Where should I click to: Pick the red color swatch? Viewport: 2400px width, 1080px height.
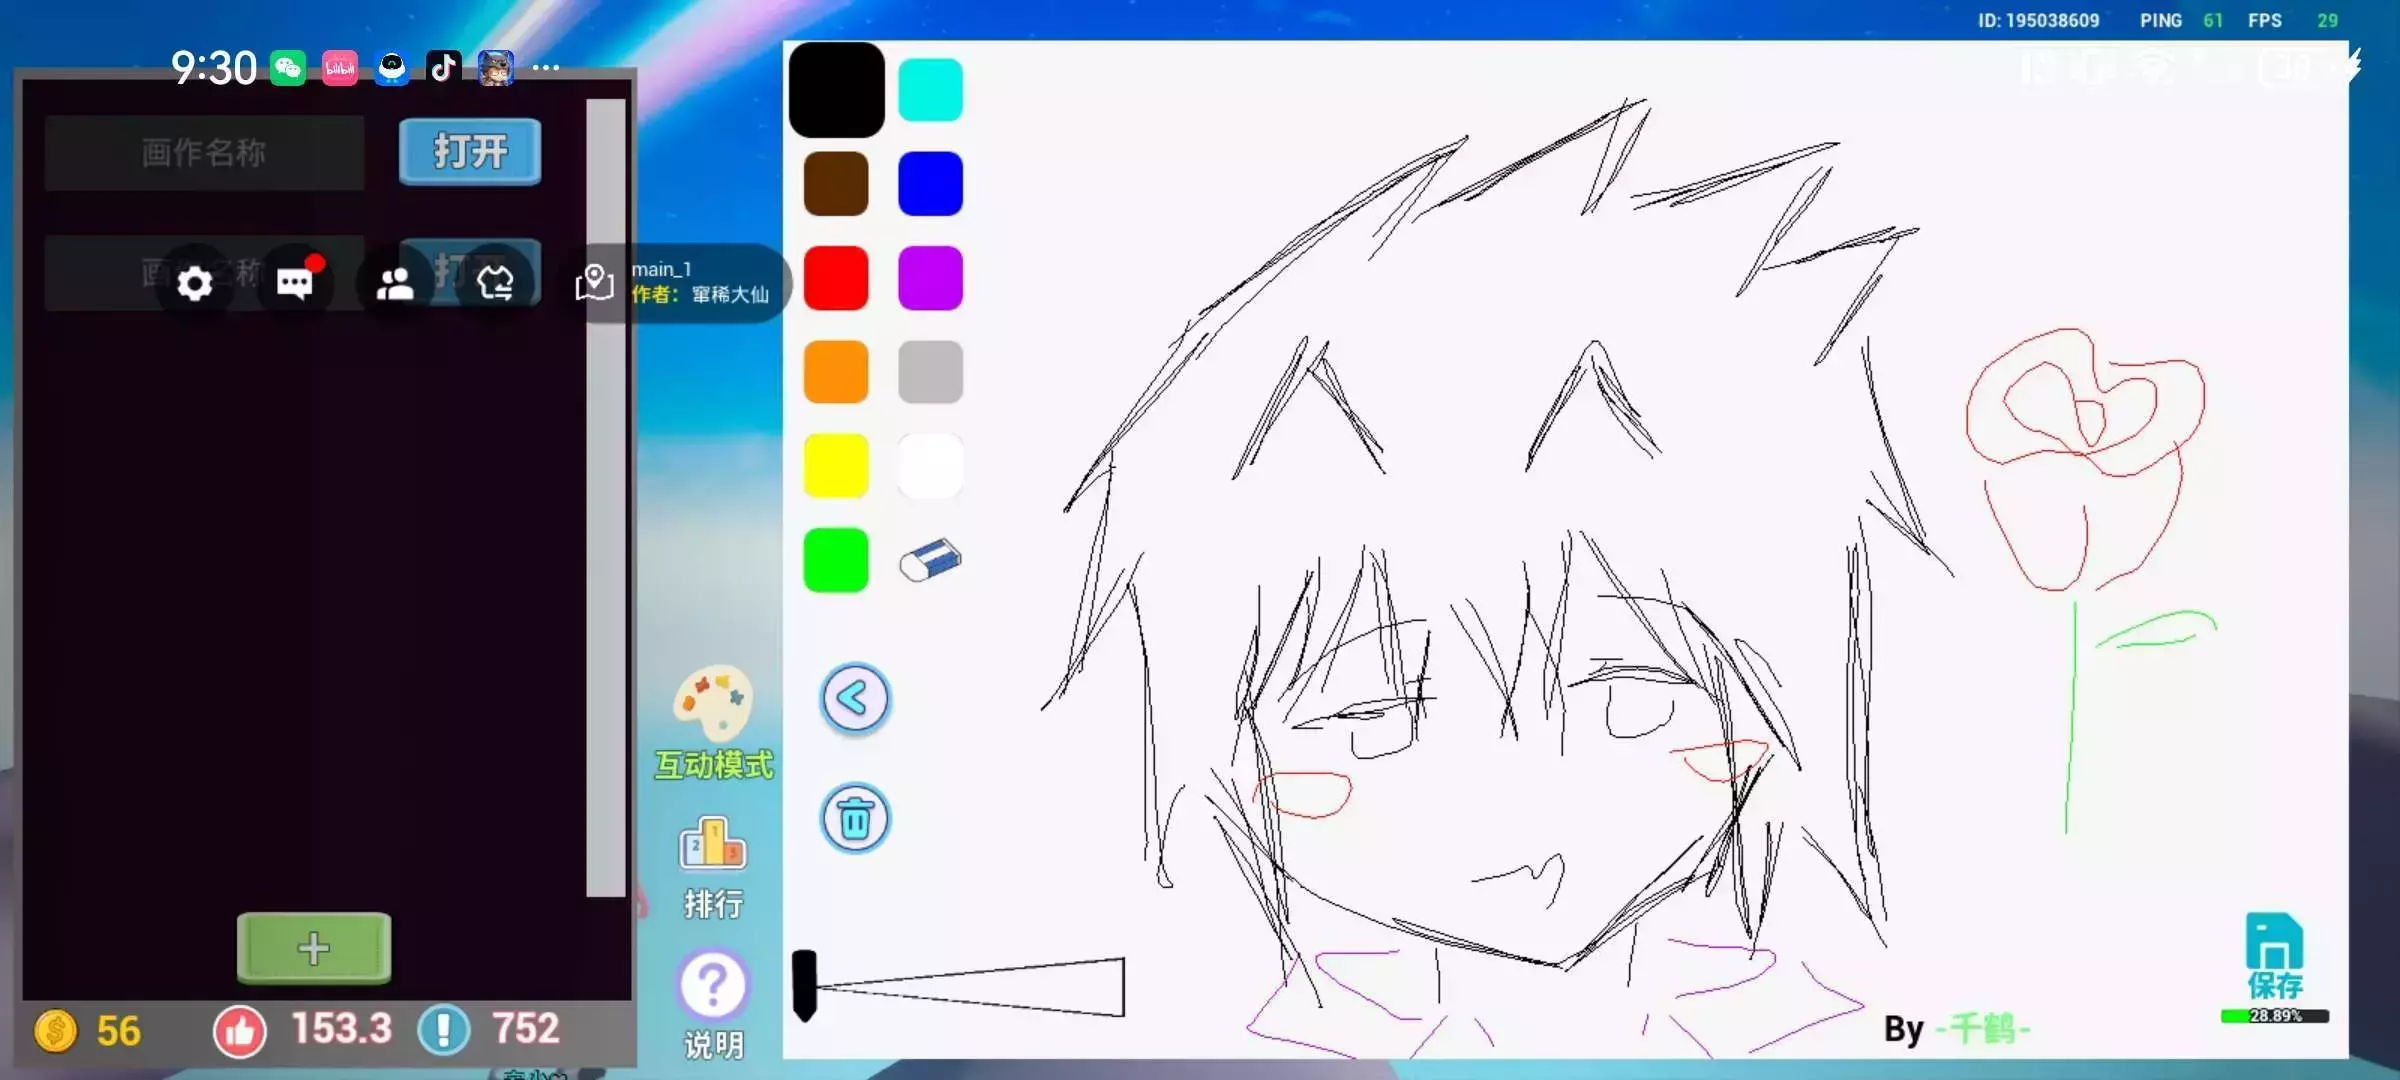tap(836, 278)
